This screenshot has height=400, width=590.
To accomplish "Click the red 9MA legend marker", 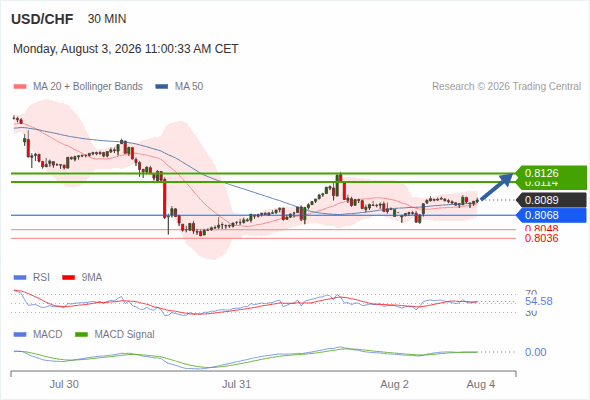I will click(68, 278).
